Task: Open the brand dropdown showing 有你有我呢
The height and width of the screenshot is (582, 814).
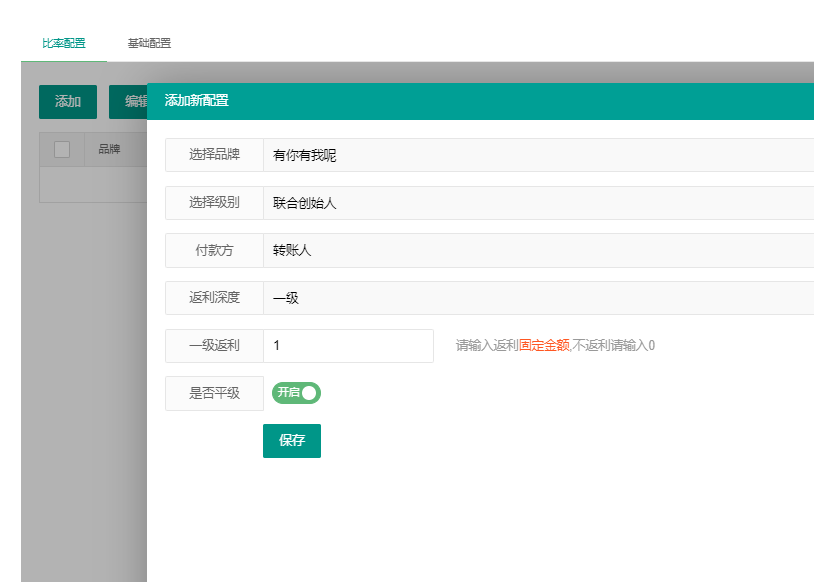Action: 538,155
